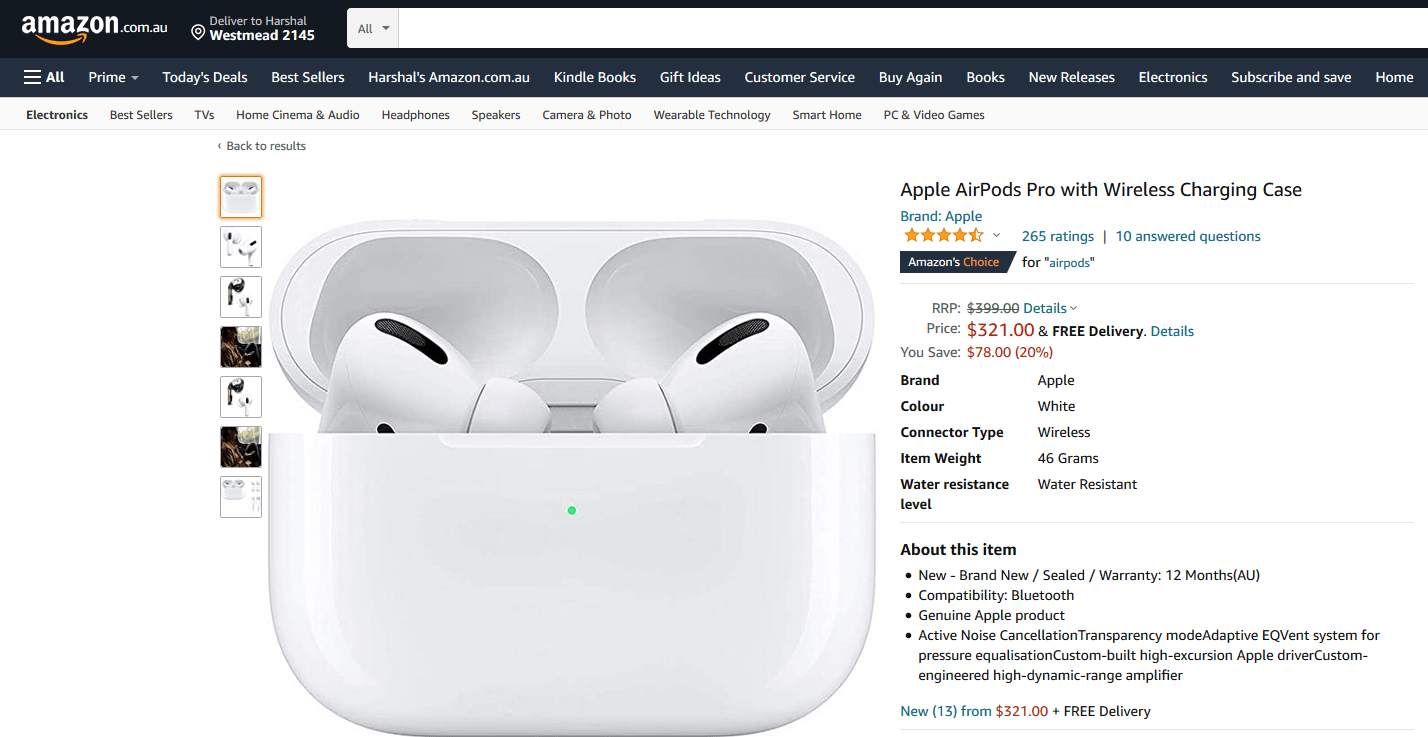The image size is (1428, 737).
Task: Open Today's Deals in navigation bar
Action: 205,77
